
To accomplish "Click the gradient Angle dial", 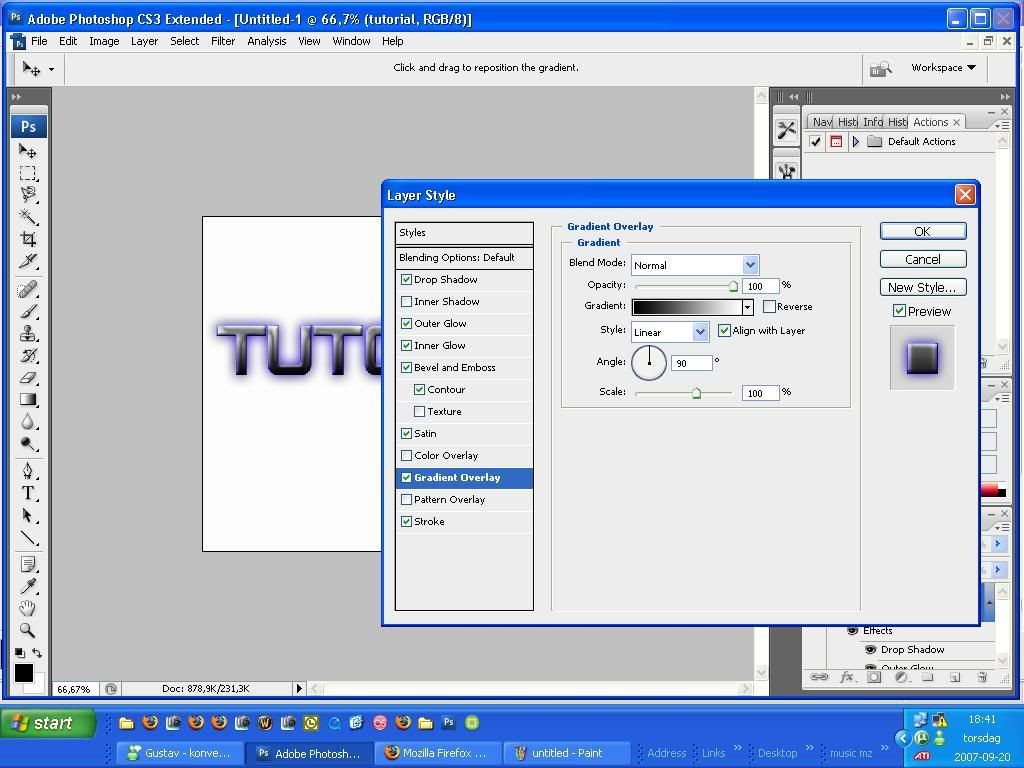I will coord(648,363).
